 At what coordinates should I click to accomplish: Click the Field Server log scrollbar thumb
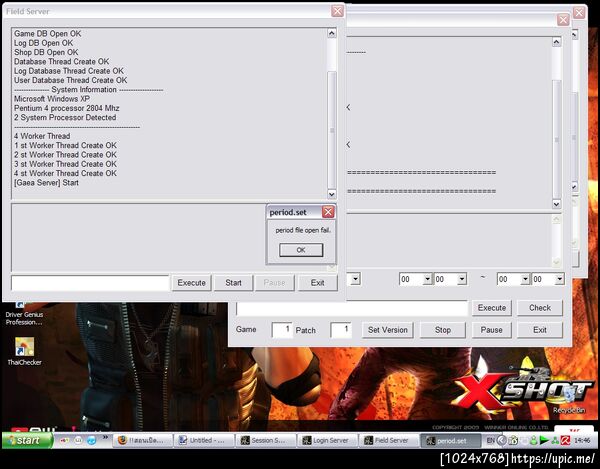(x=332, y=130)
